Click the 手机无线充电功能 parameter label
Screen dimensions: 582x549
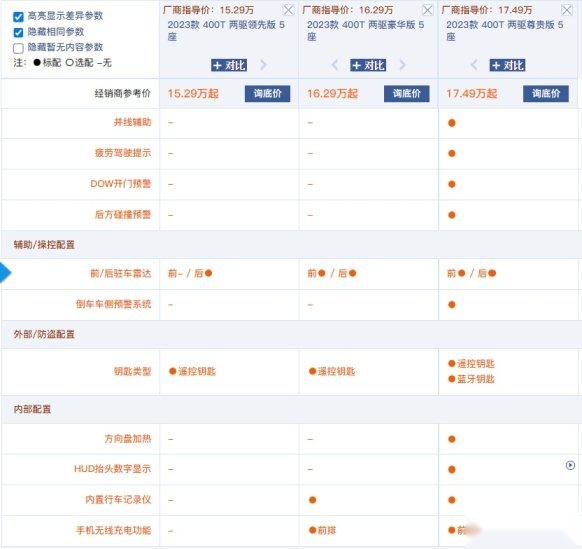(114, 530)
